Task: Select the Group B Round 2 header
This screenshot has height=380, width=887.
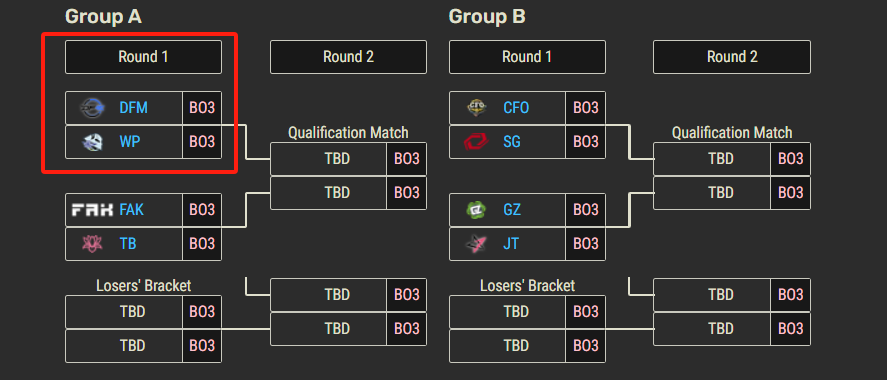Action: (732, 57)
